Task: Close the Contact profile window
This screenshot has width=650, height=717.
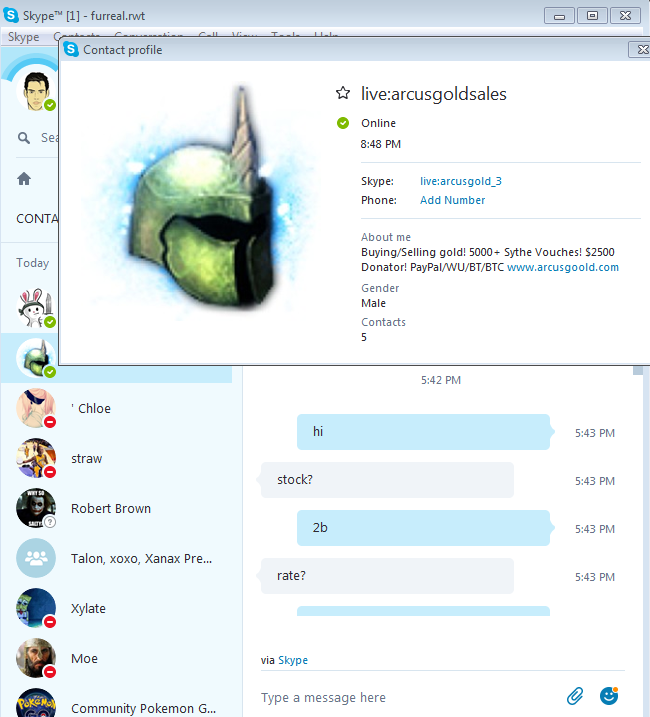Action: pyautogui.click(x=641, y=49)
